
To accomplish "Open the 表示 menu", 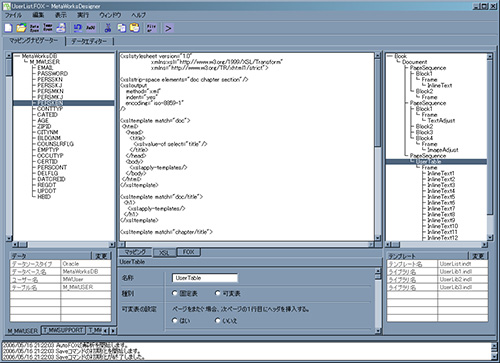I will (x=60, y=15).
